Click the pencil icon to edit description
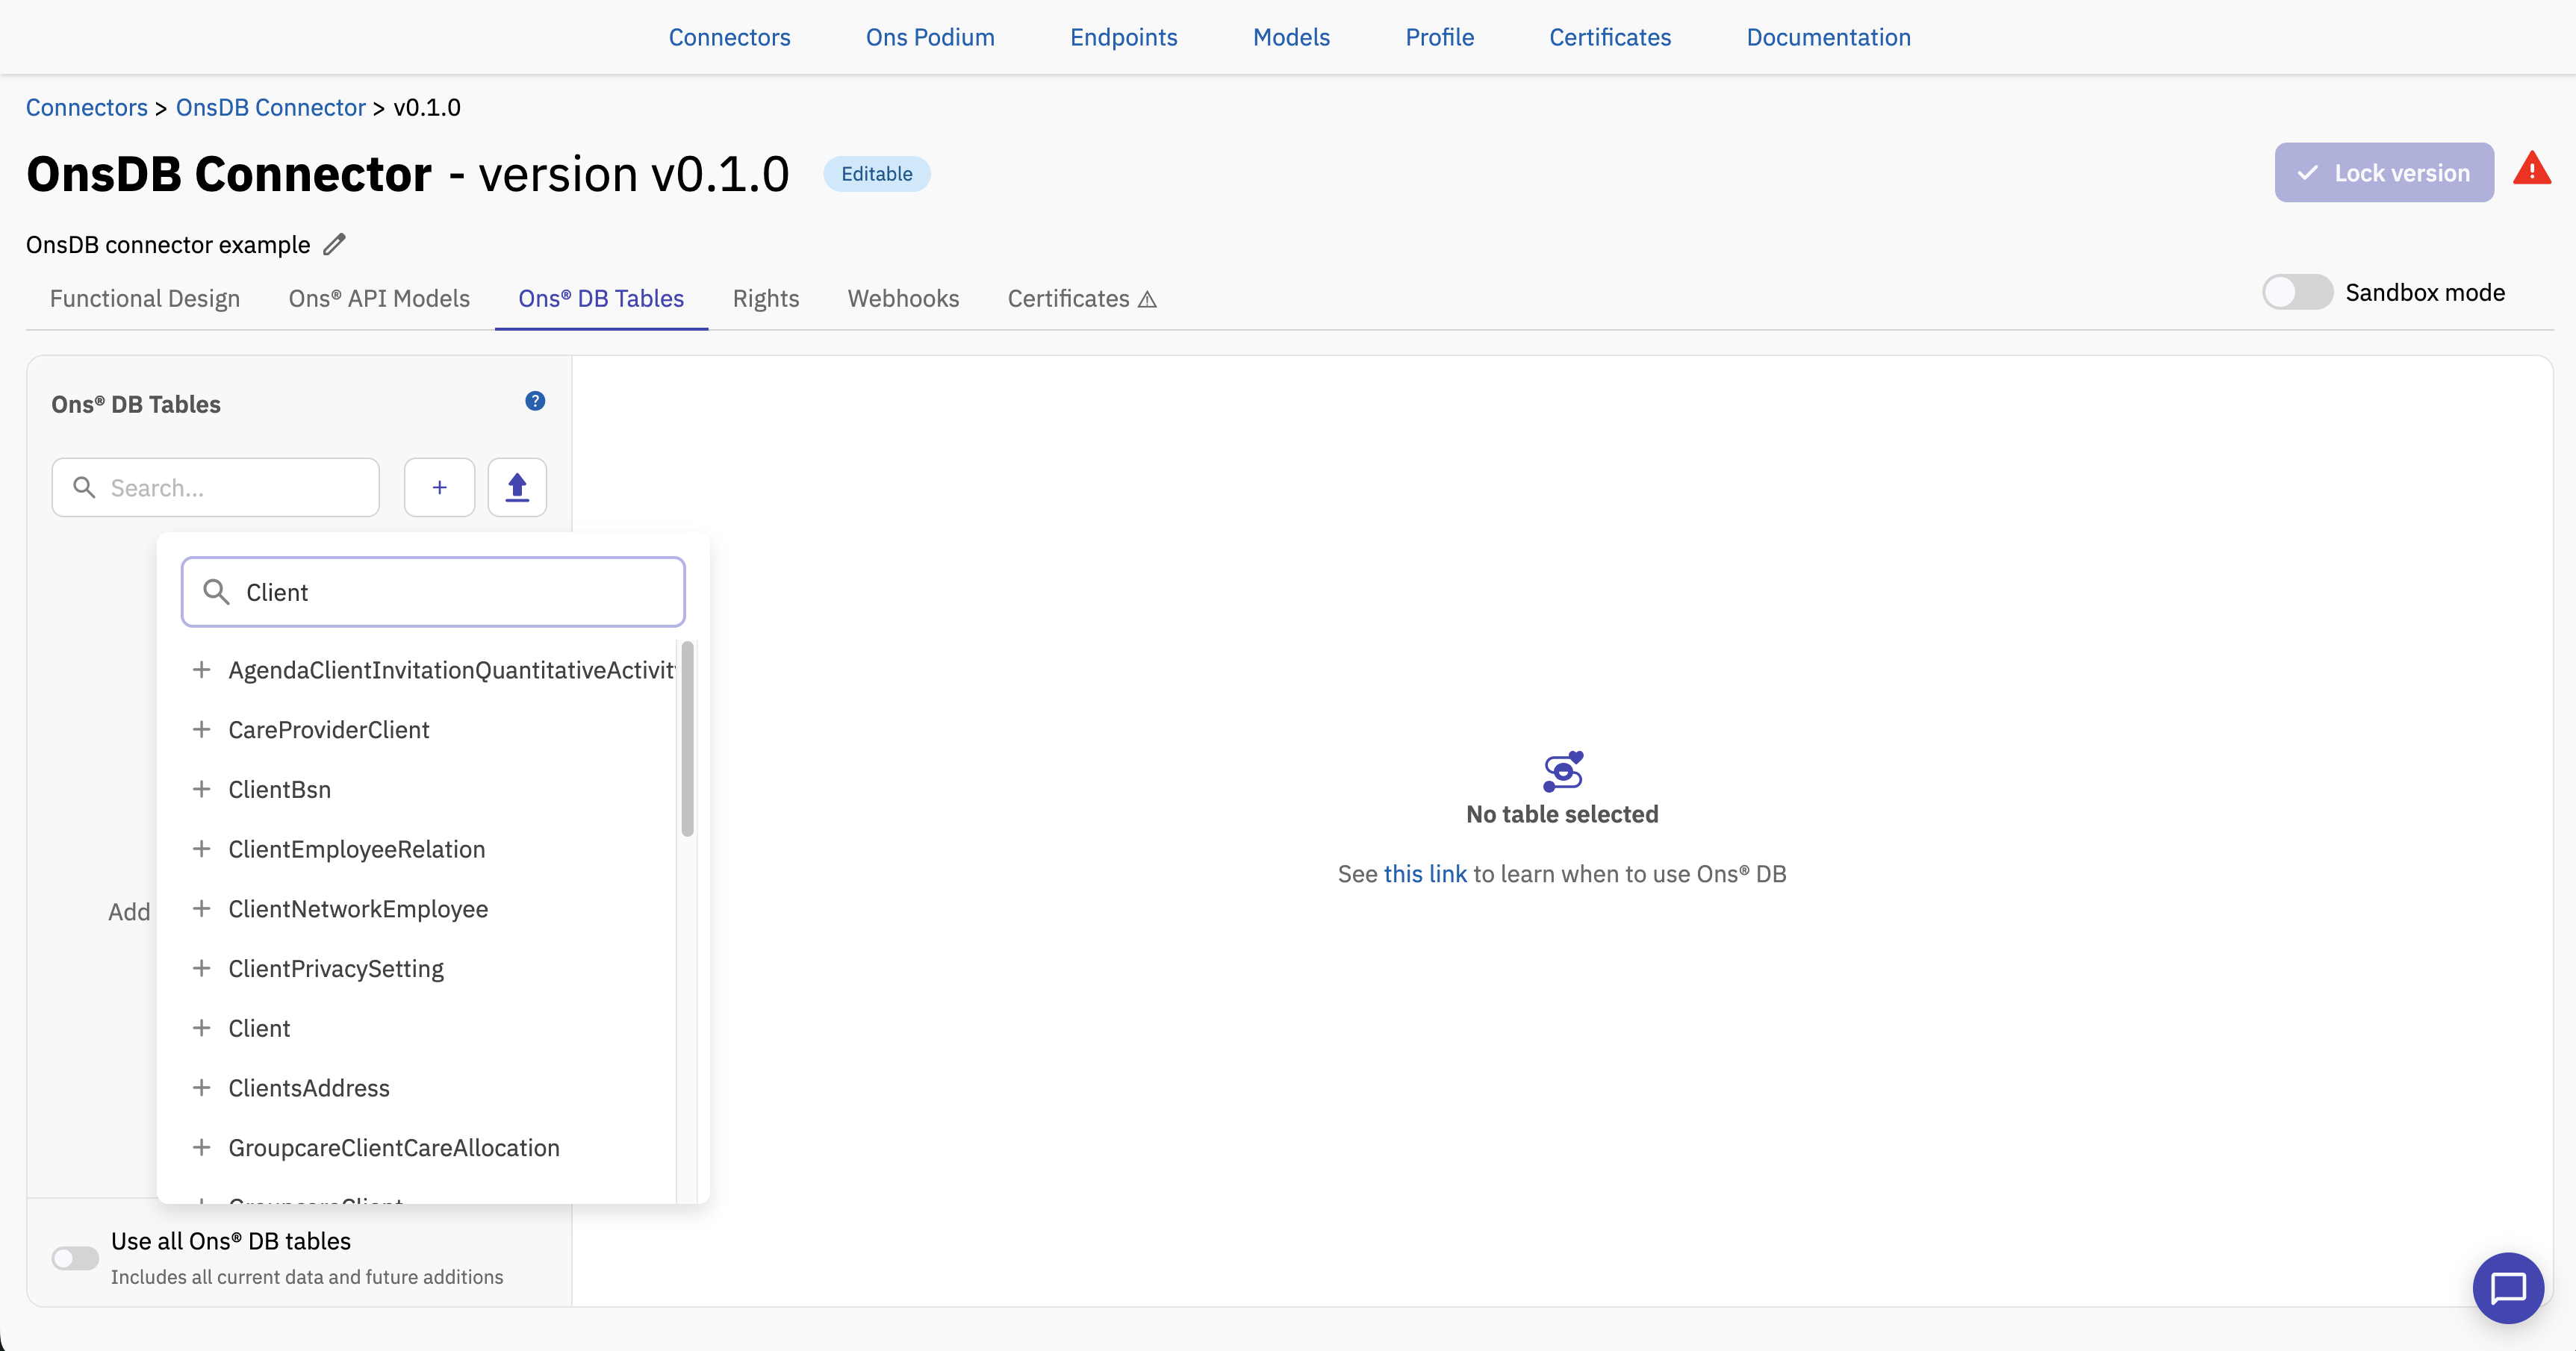 334,244
